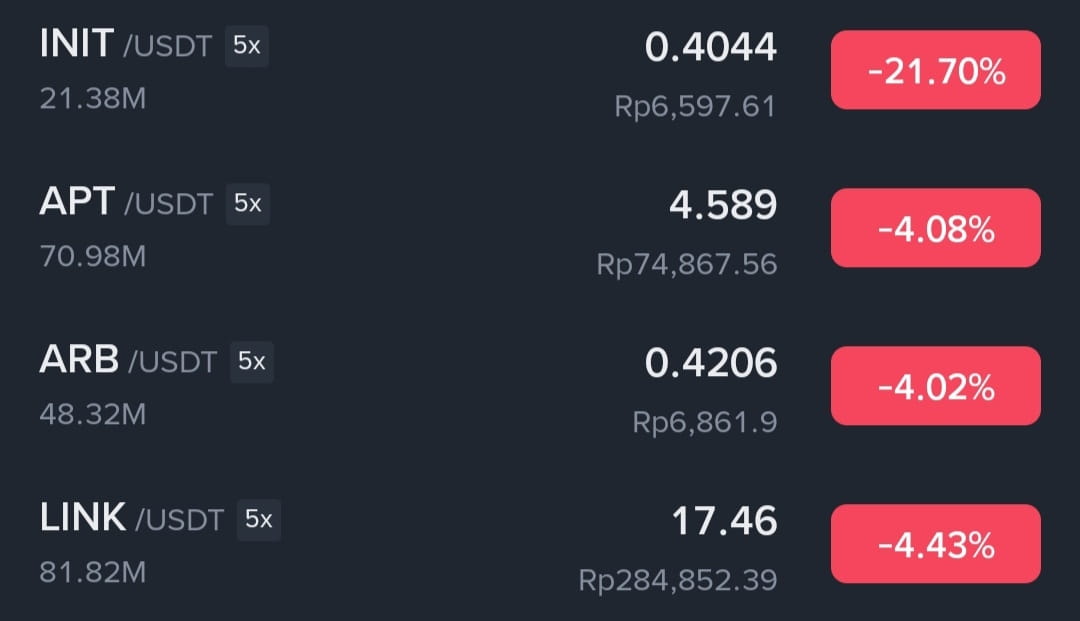Open the APT/USDT trading pair

pyautogui.click(x=540, y=228)
